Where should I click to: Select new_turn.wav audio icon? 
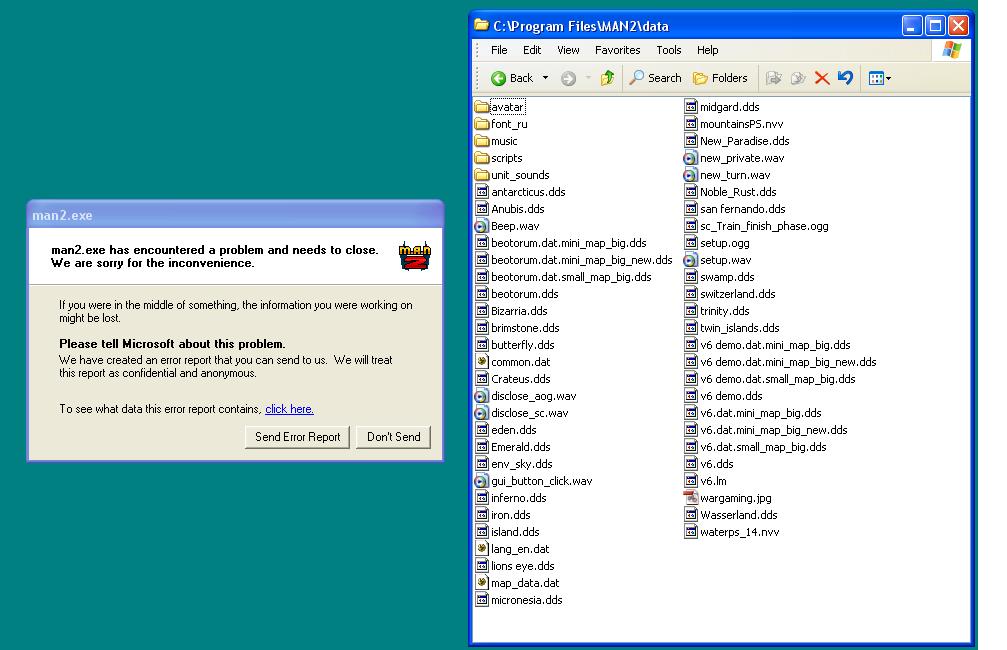coord(690,175)
